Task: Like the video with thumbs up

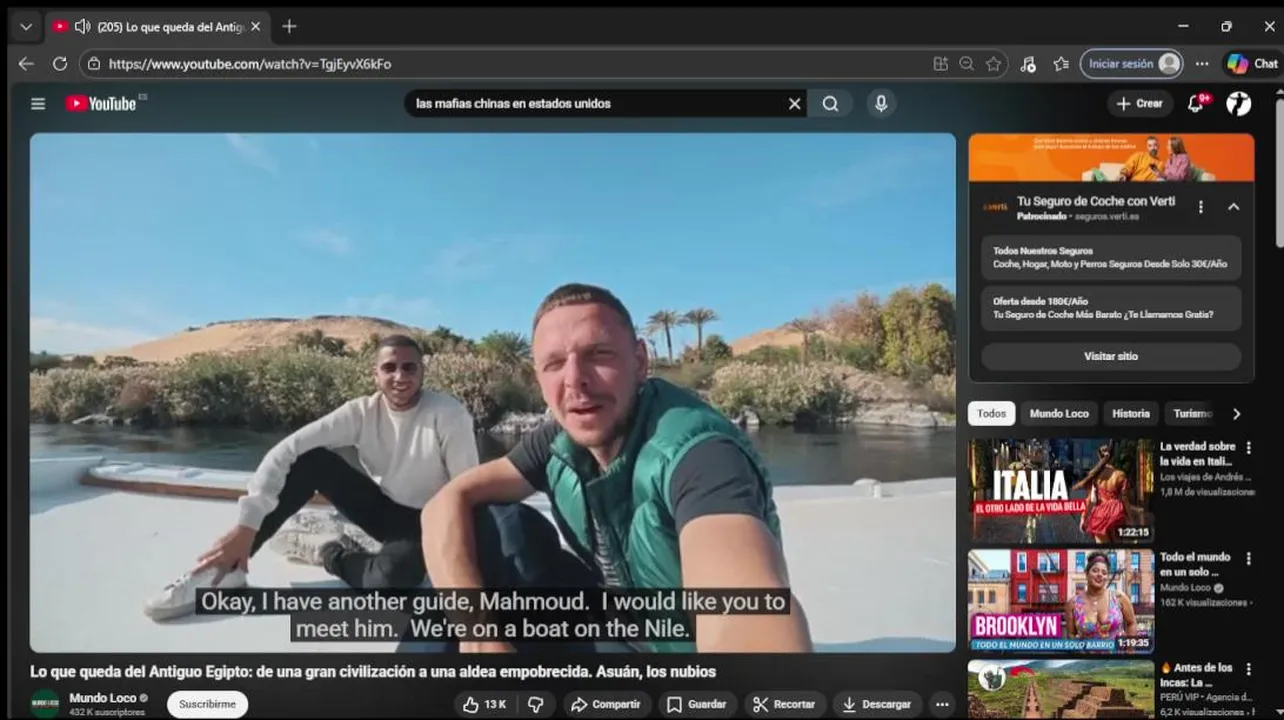Action: [x=485, y=704]
